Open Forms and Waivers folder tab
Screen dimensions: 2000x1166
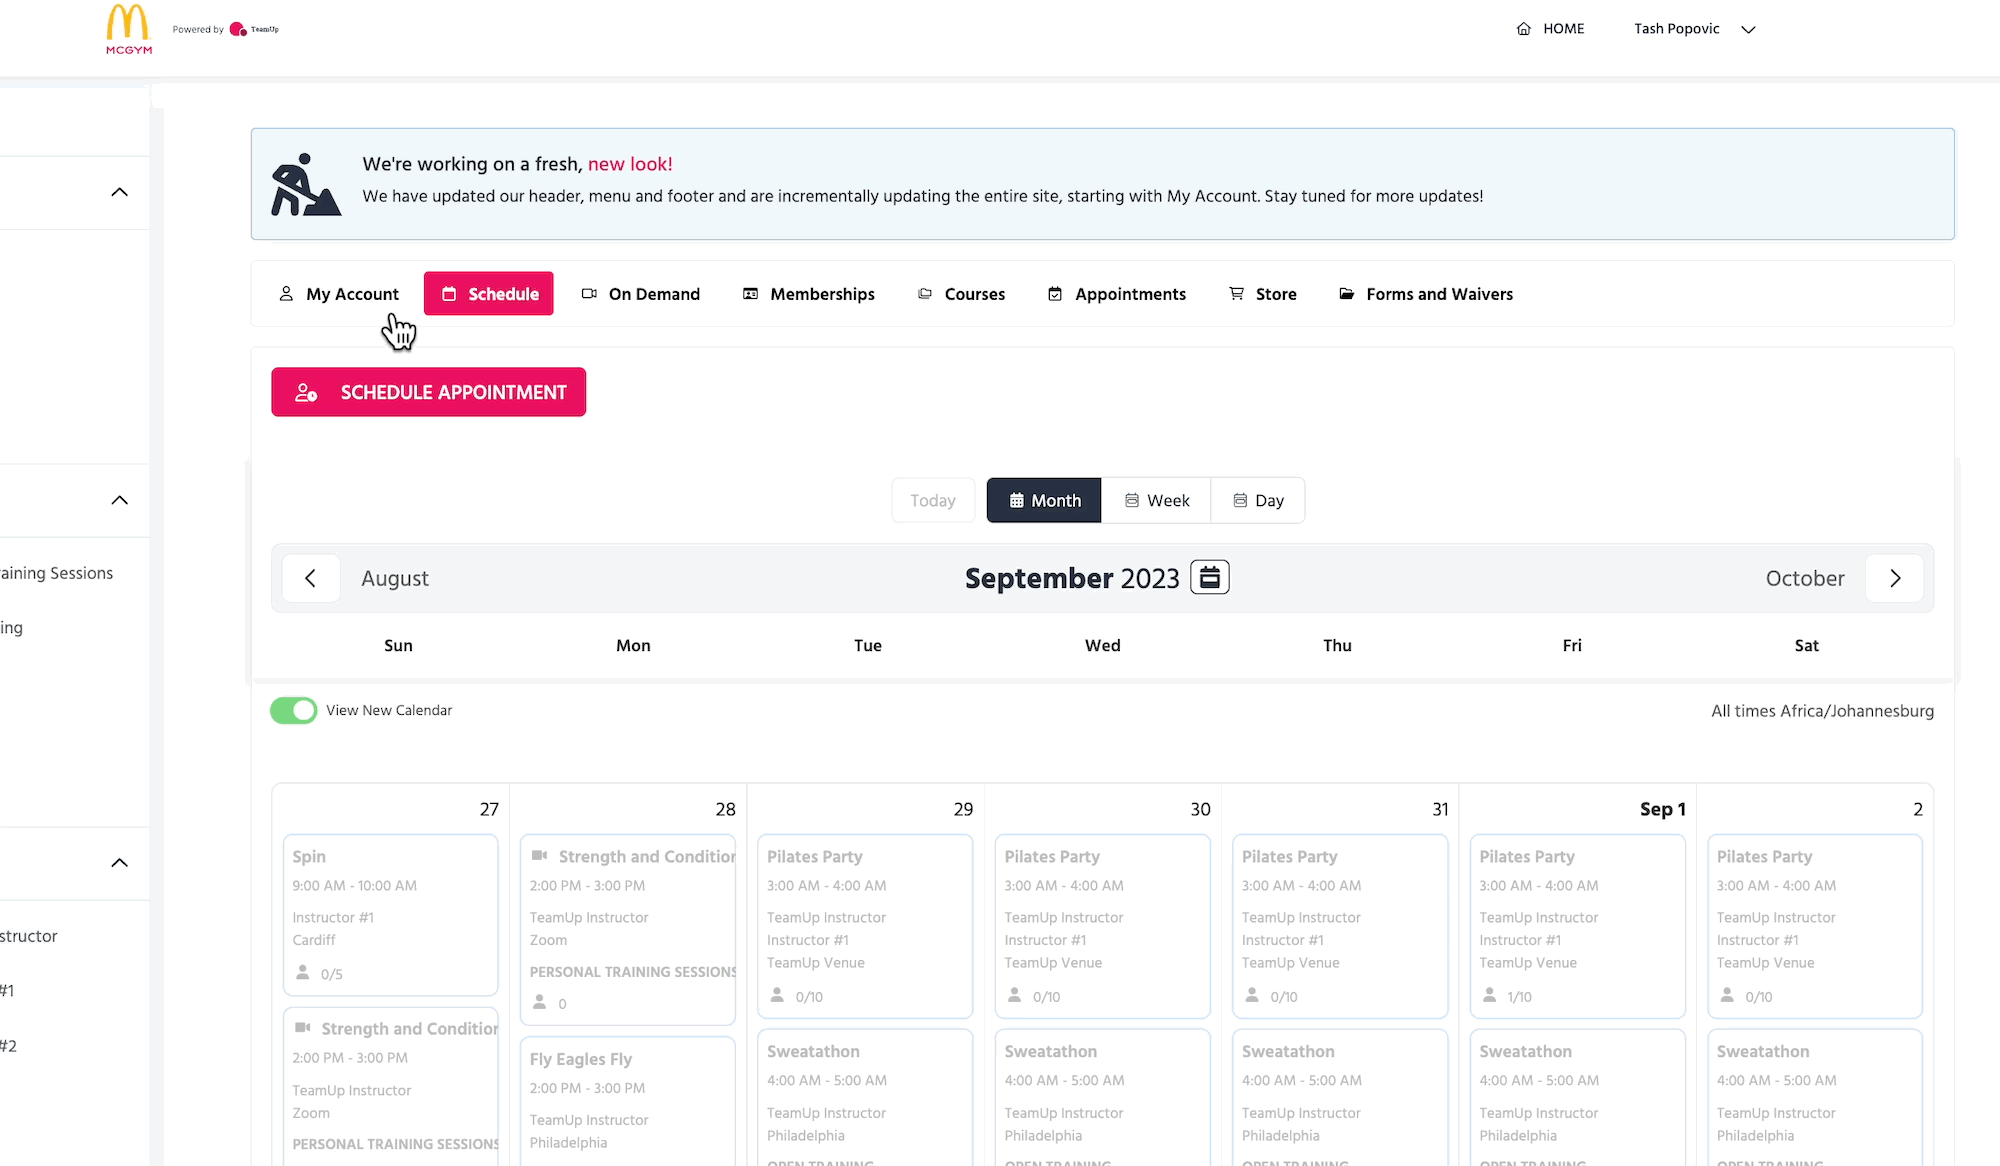pos(1425,294)
